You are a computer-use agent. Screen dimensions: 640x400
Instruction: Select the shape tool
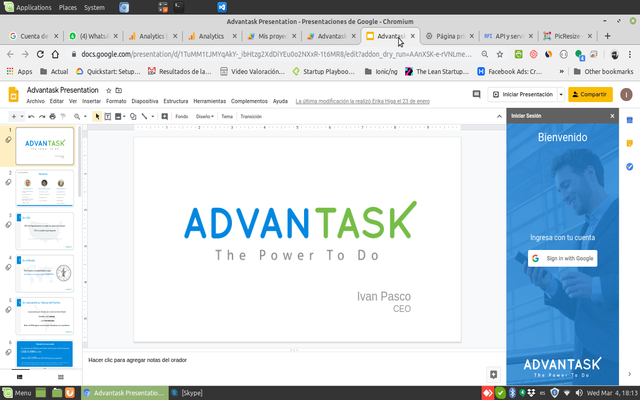click(133, 117)
